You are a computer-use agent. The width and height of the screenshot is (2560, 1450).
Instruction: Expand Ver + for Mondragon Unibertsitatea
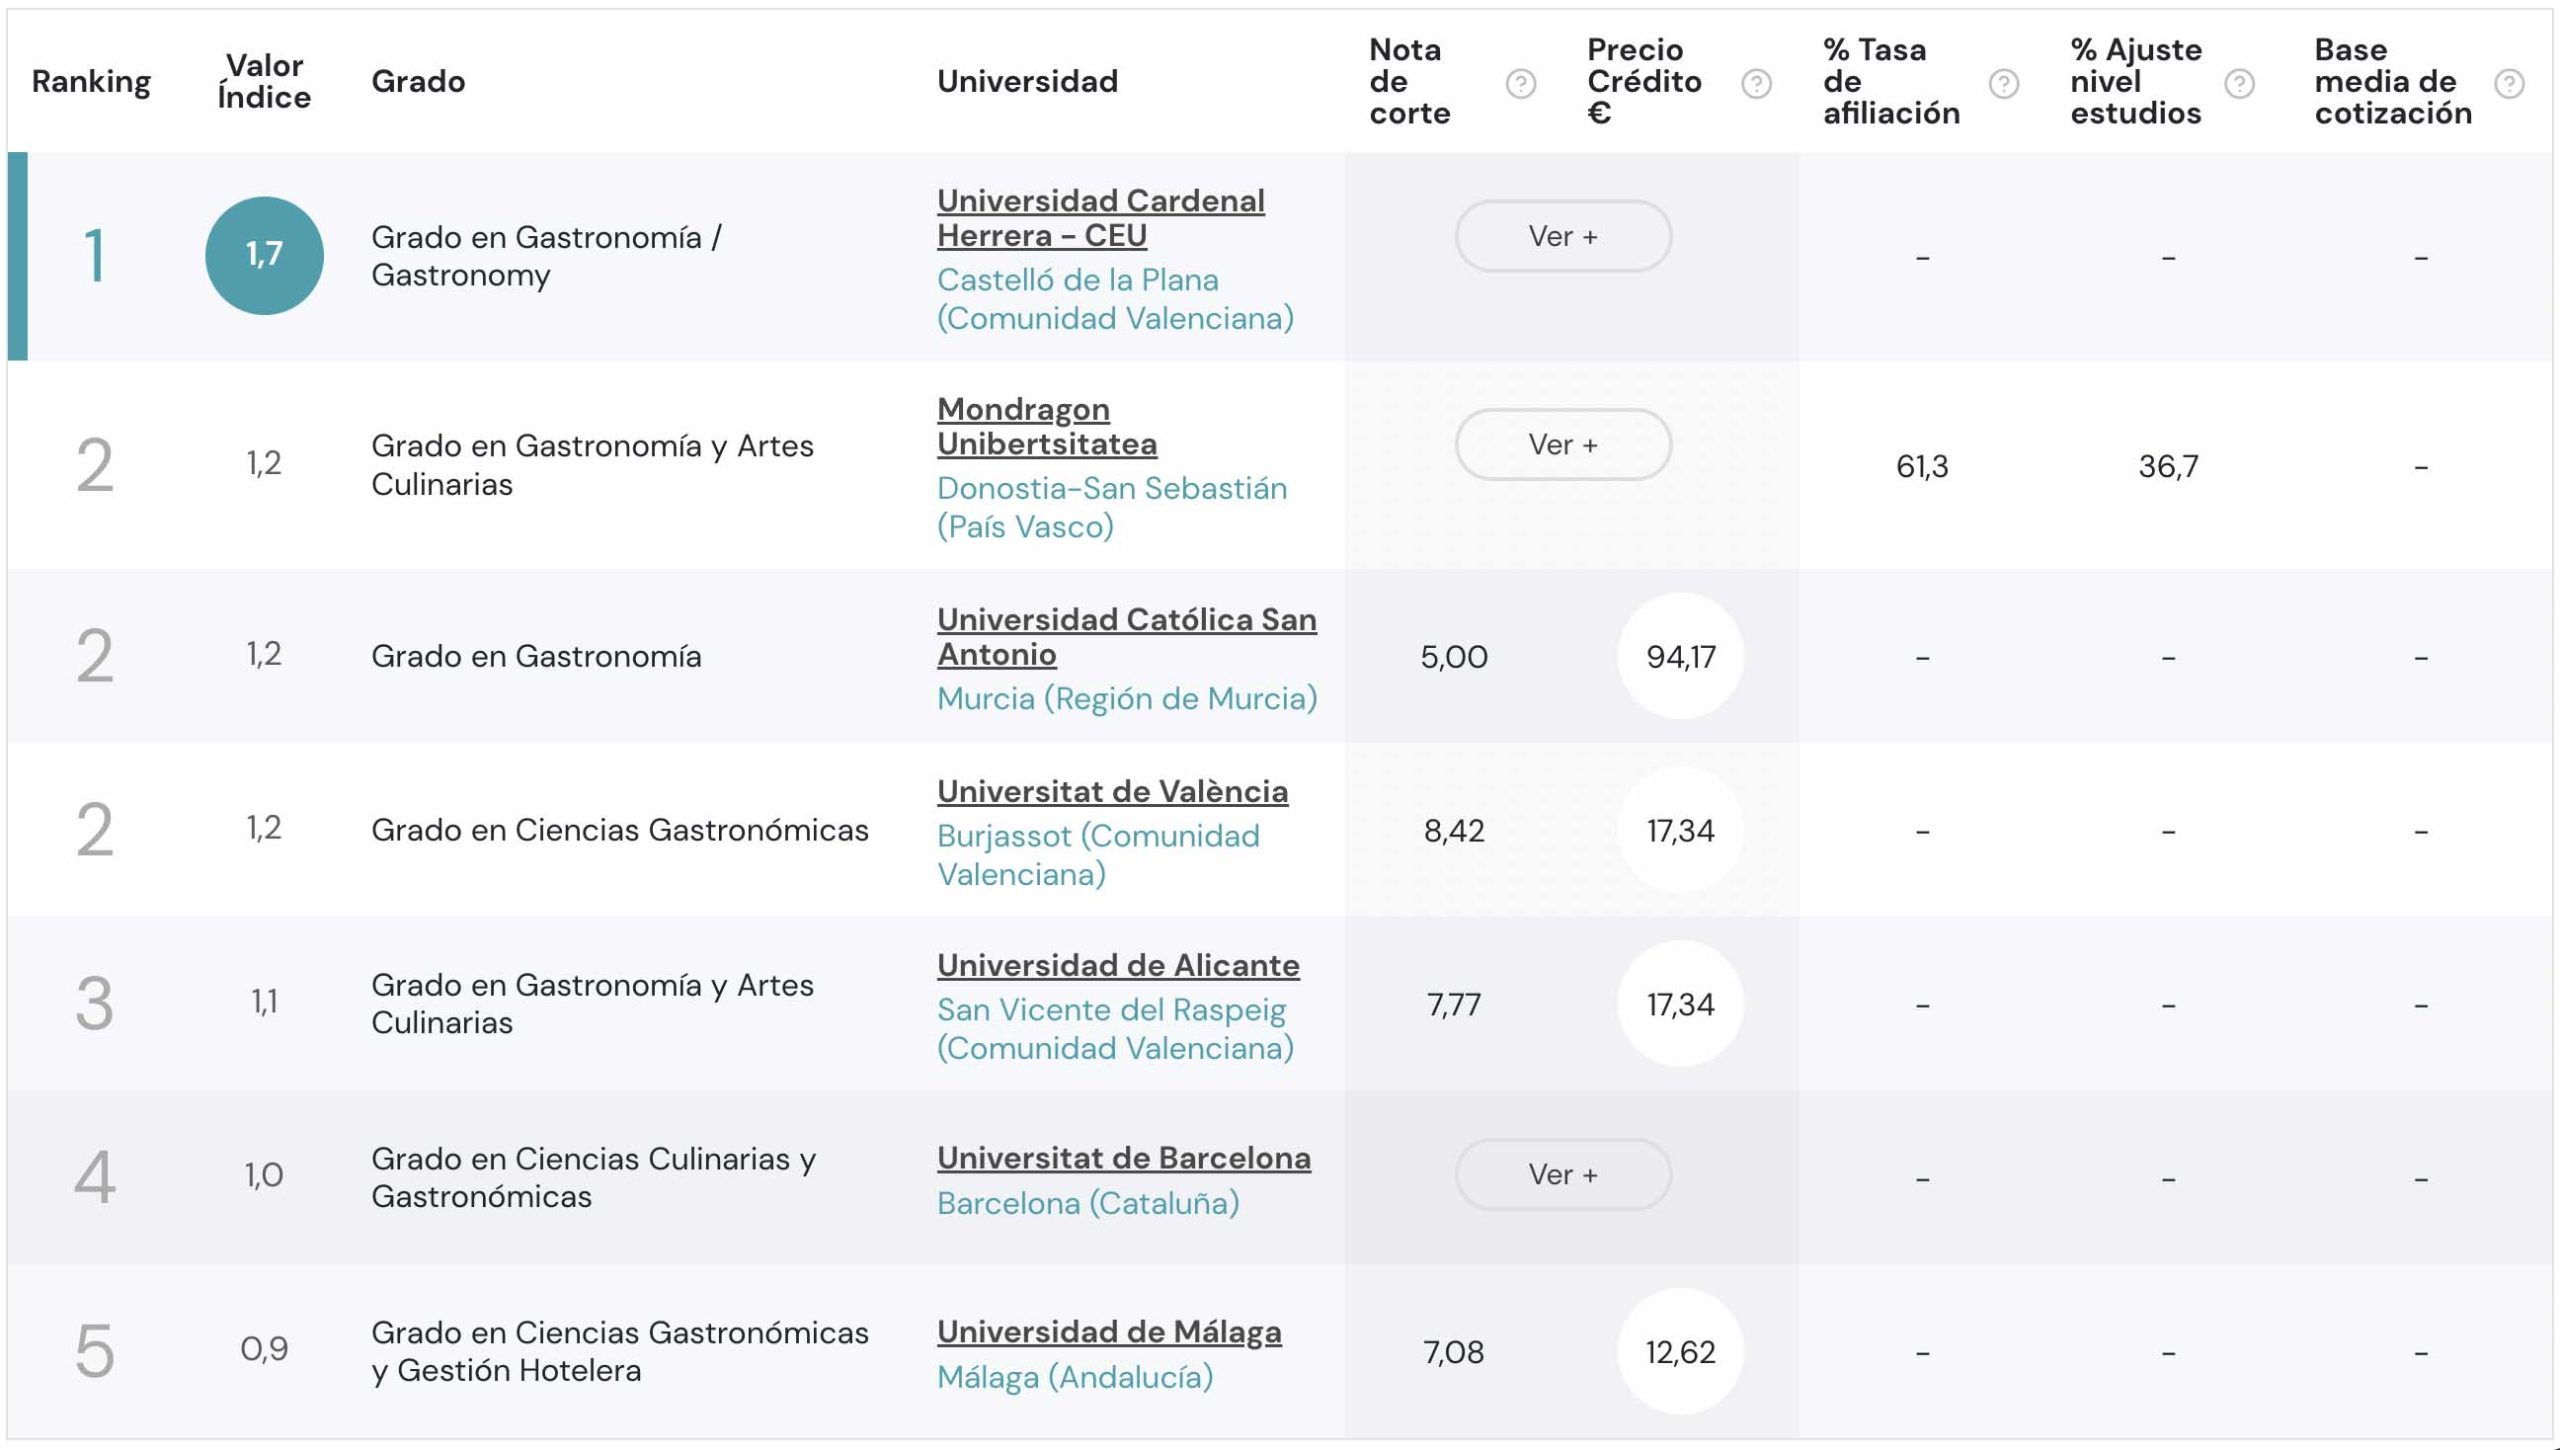(x=1563, y=444)
